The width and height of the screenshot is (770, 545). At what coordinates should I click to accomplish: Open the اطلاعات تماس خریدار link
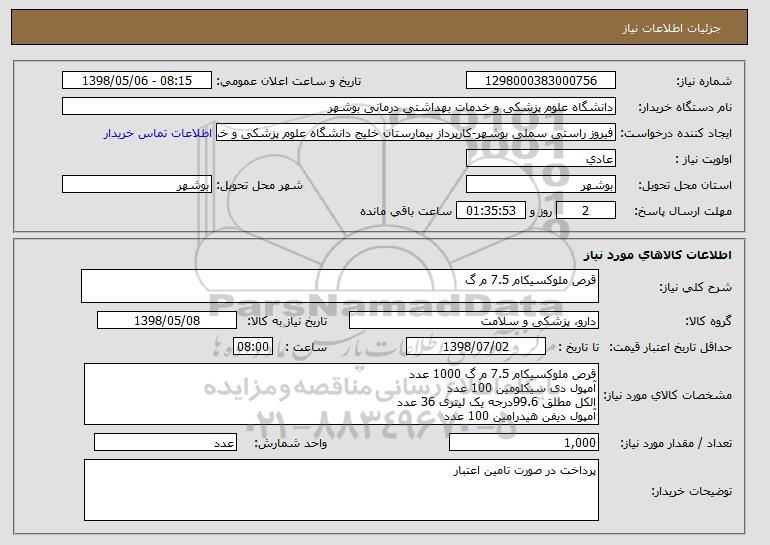pyautogui.click(x=158, y=134)
